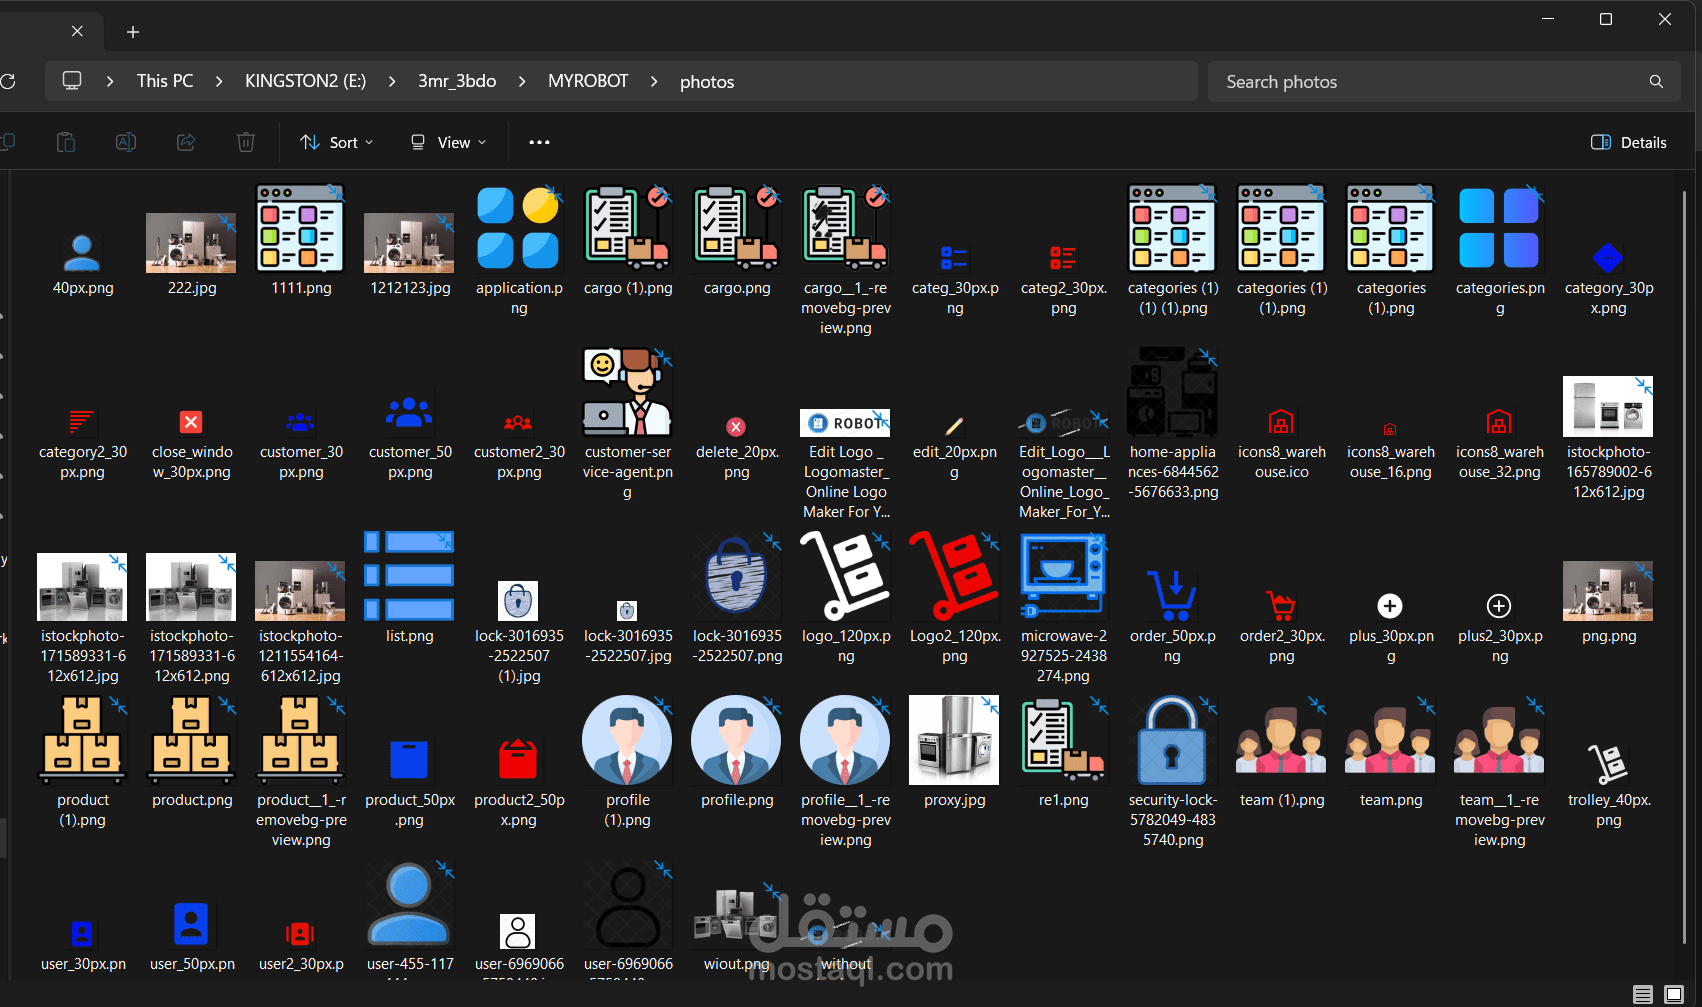This screenshot has width=1702, height=1007.
Task: Select the product.png thumbnail
Action: pos(191,740)
